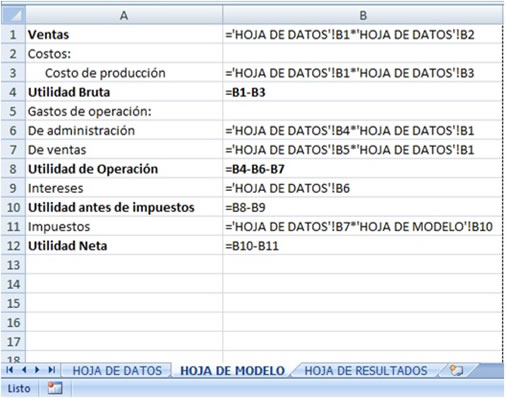Click cell with formula =B10-B11
Screen dimensions: 506x398
(363, 246)
